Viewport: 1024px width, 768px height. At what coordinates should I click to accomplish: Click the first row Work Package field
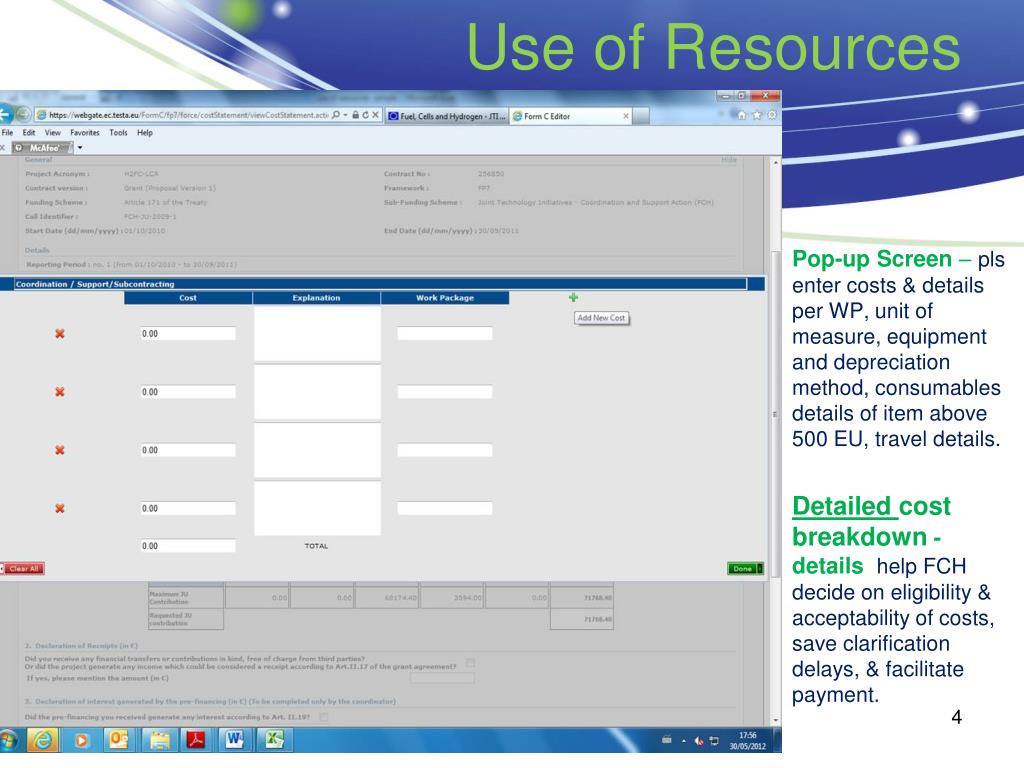(x=445, y=334)
